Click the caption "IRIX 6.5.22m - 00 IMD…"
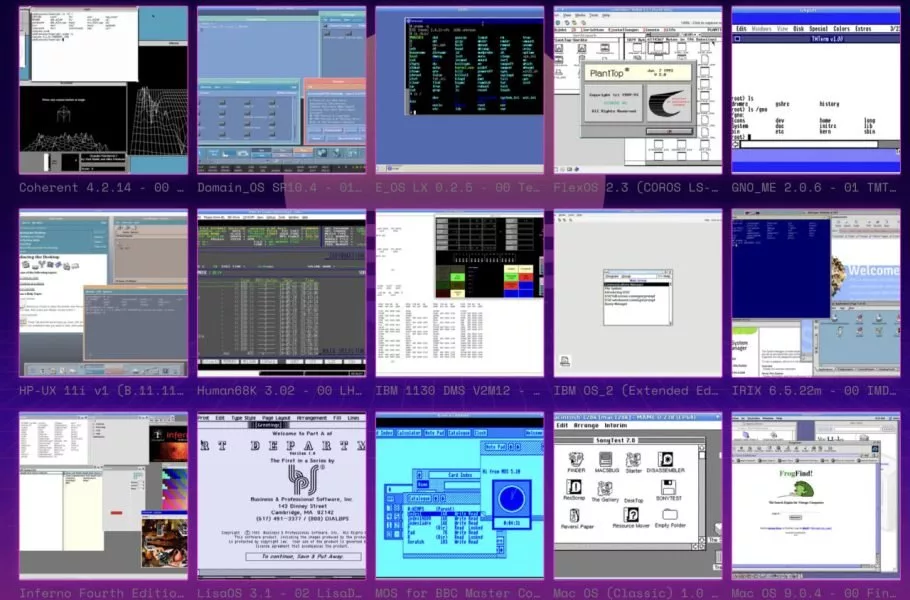Viewport: 910px width, 600px height. tap(814, 391)
